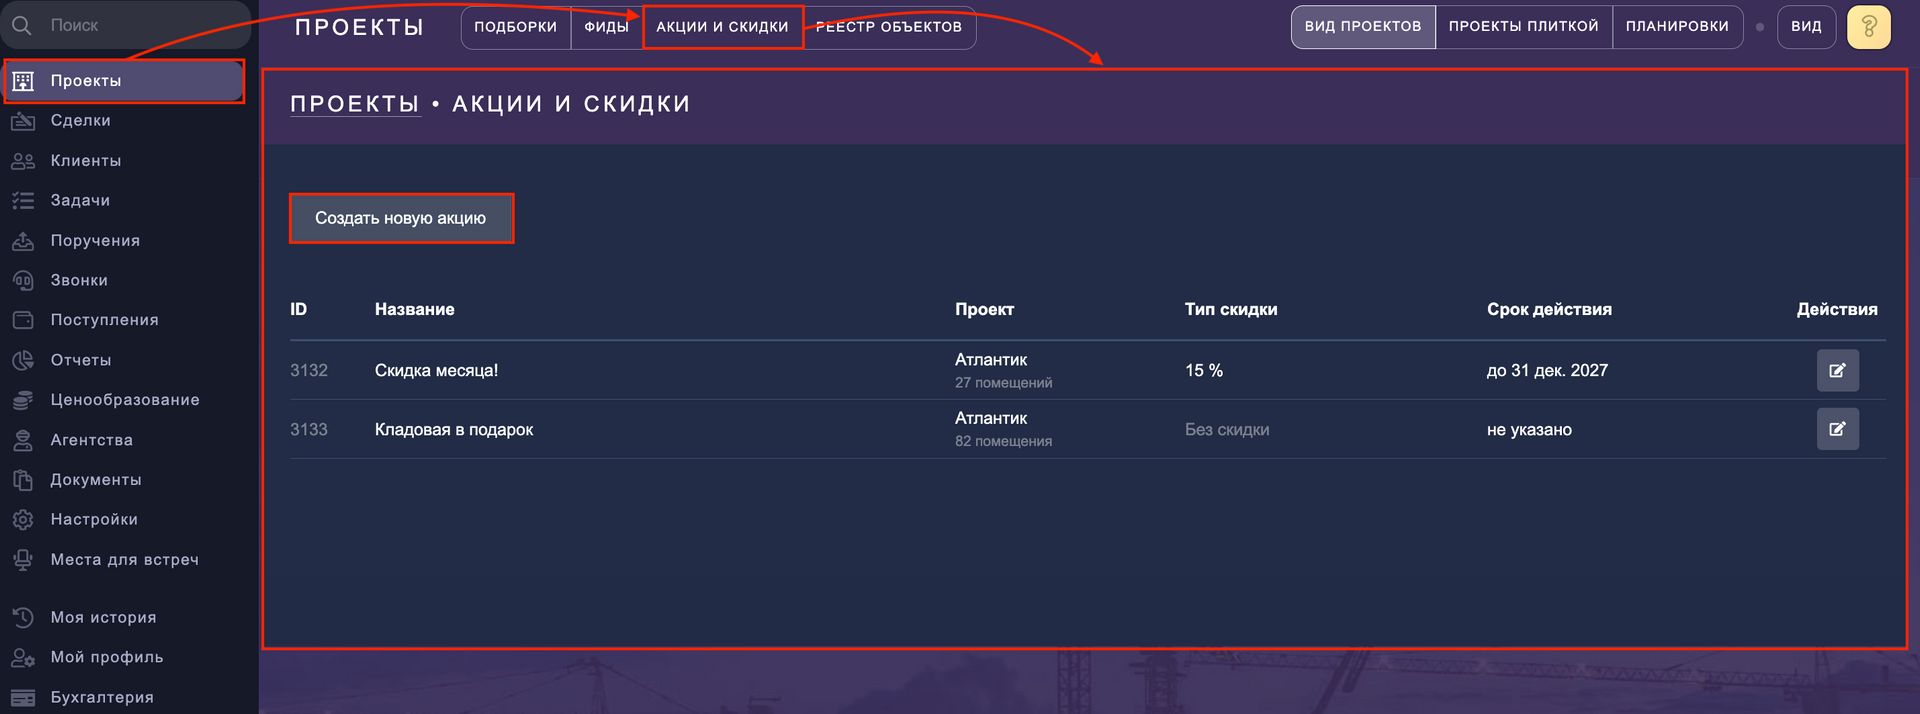Click ID 3133 cell
The height and width of the screenshot is (714, 1920).
(x=309, y=429)
